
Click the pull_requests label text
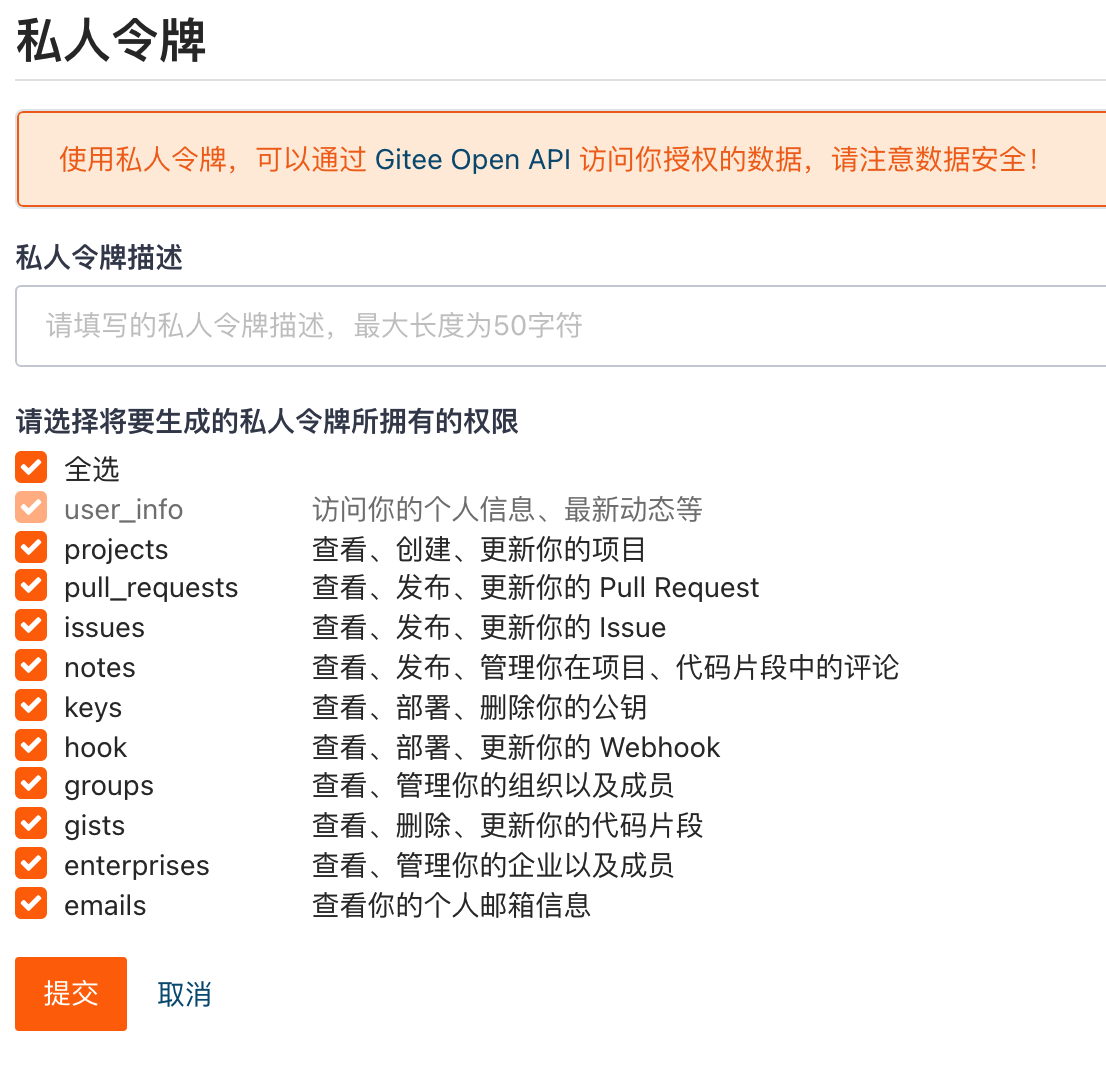(151, 588)
